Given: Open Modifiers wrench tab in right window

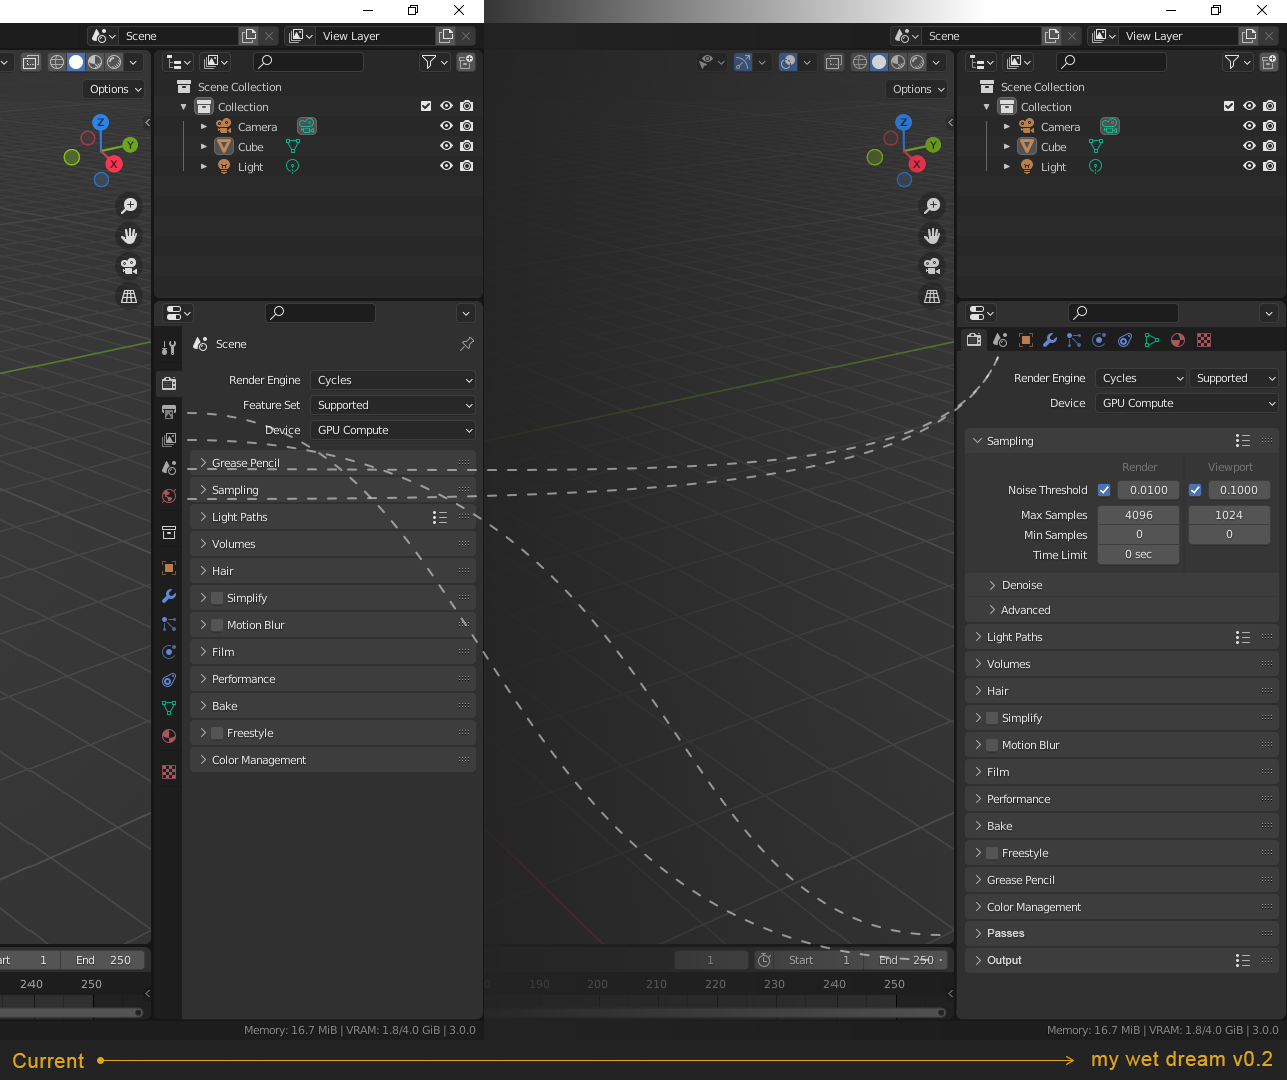Looking at the screenshot, I should 1050,340.
